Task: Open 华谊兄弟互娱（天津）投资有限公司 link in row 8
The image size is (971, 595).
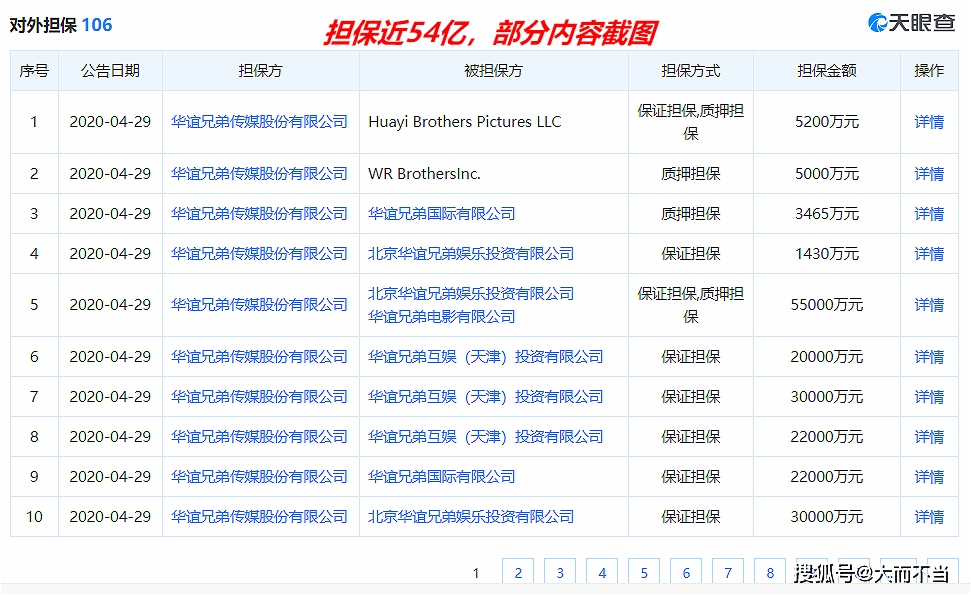Action: click(486, 437)
